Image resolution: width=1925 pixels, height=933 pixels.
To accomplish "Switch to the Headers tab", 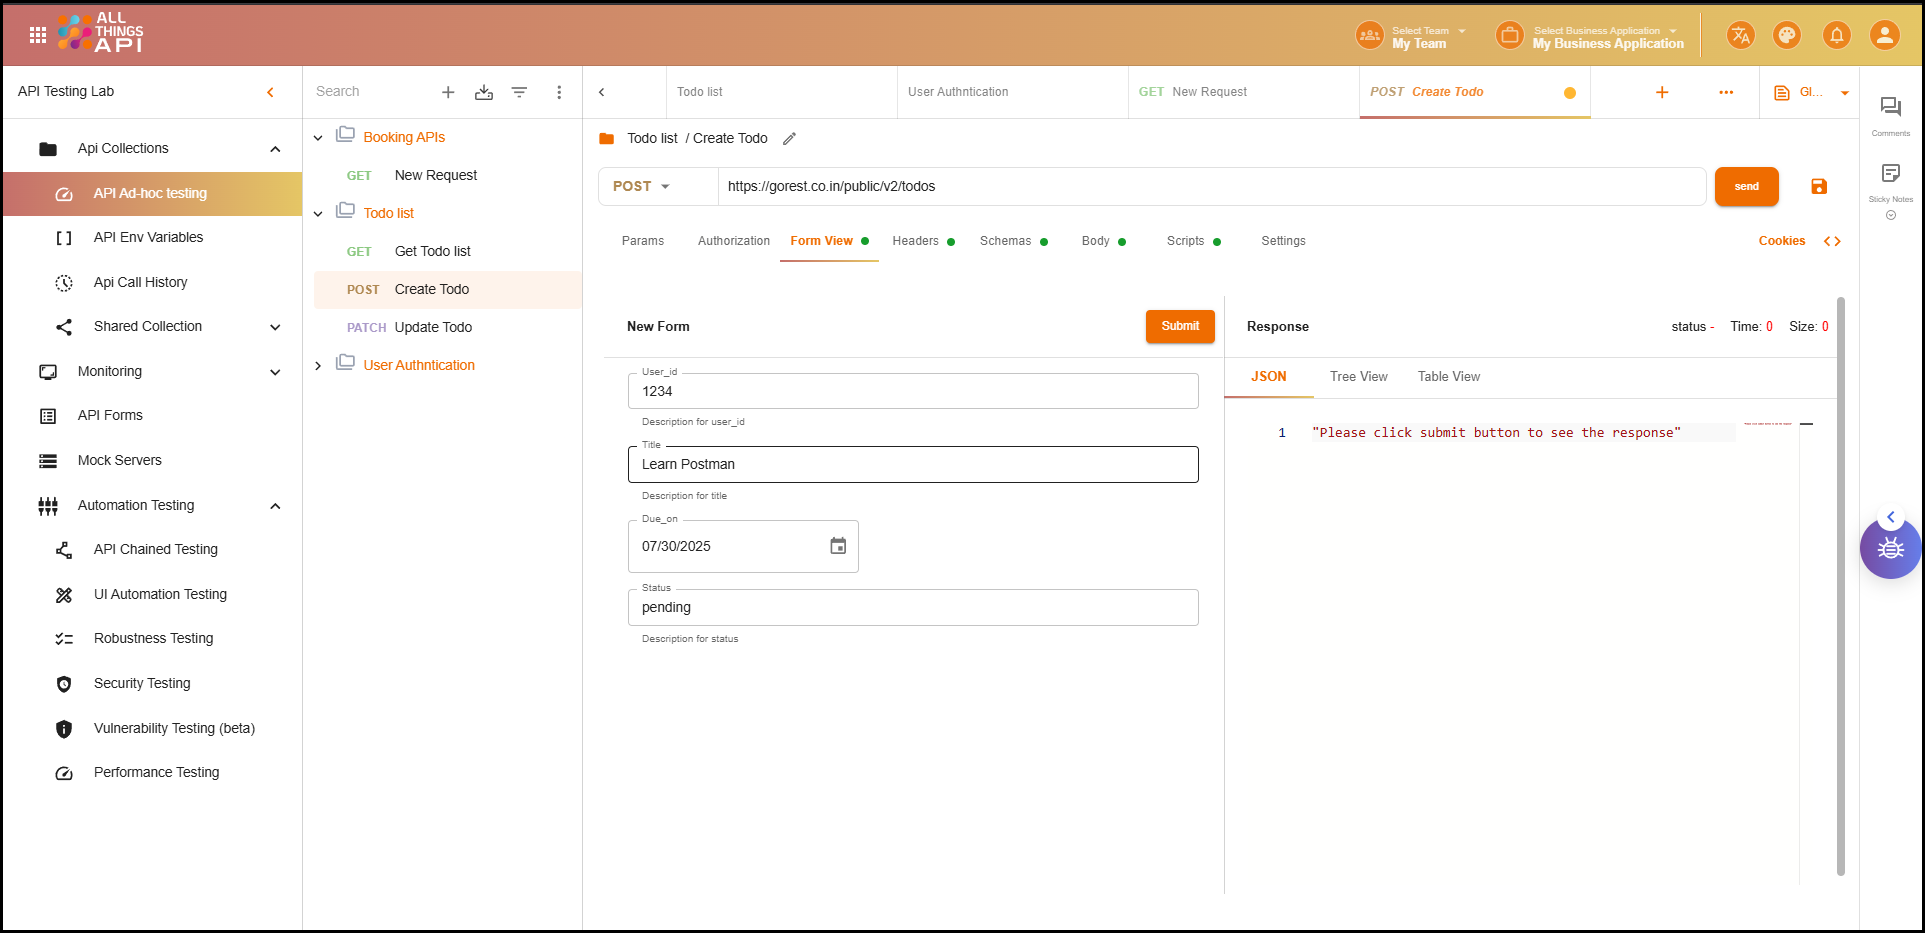I will pos(915,241).
